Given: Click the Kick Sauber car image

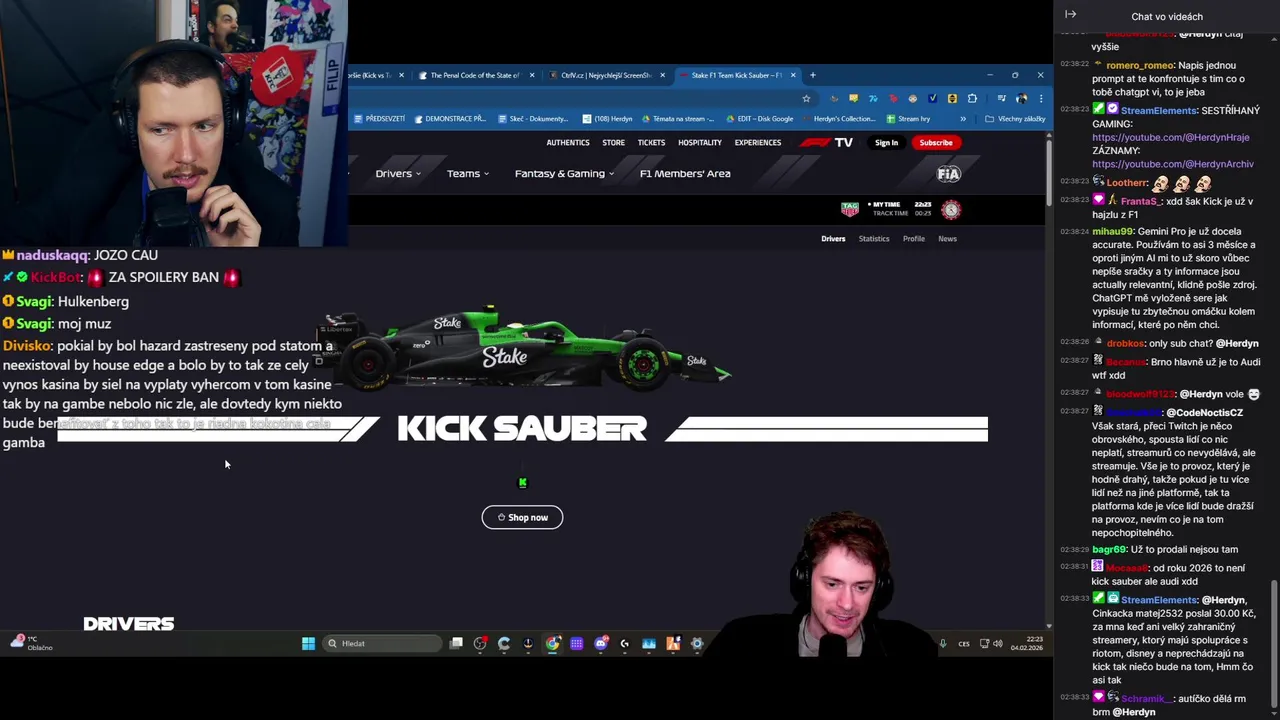Looking at the screenshot, I should (x=523, y=348).
